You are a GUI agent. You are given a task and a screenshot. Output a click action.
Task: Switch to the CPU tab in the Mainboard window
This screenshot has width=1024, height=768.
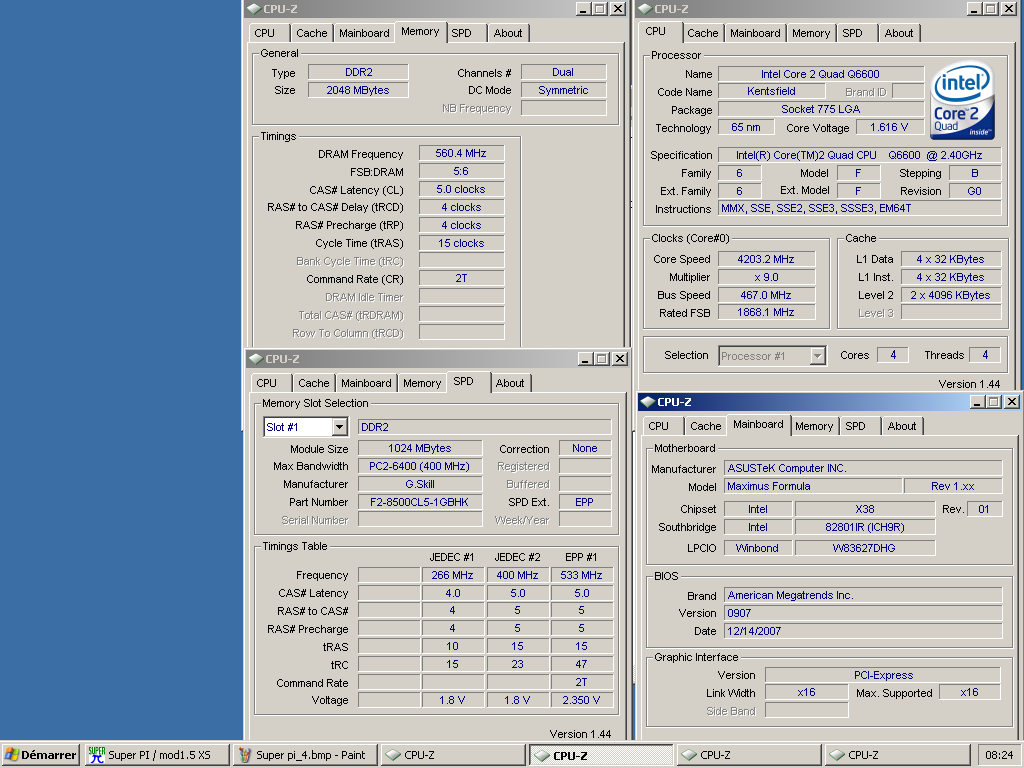658,426
